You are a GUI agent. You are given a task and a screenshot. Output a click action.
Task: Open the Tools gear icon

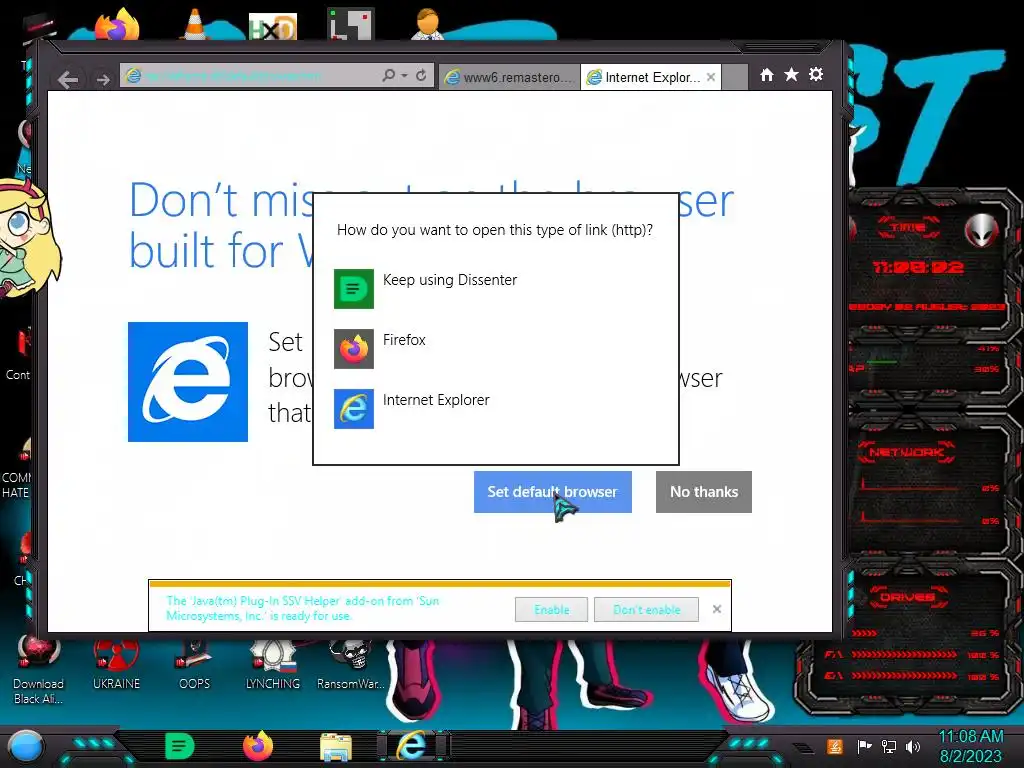816,74
